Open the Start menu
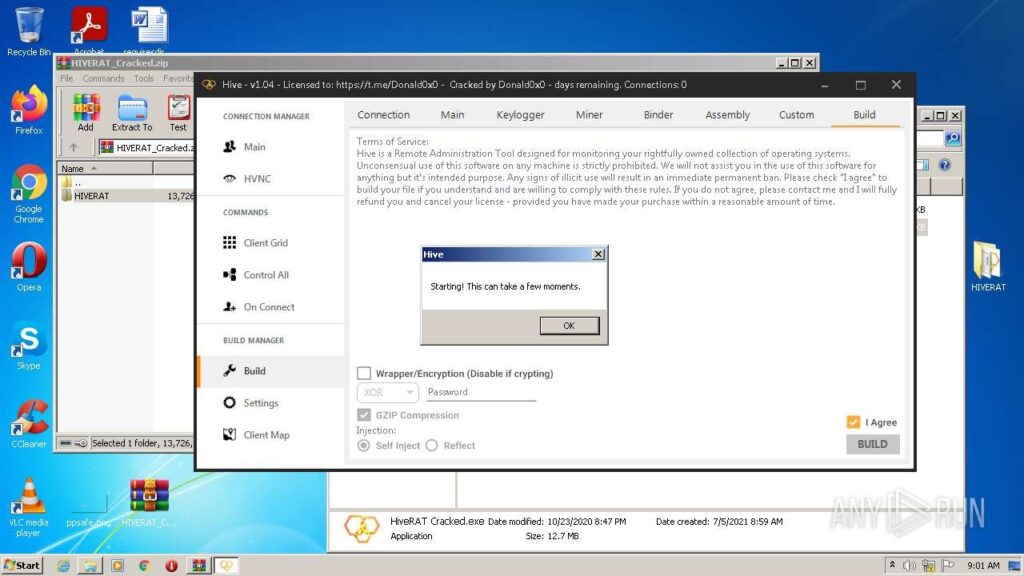 (x=22, y=566)
